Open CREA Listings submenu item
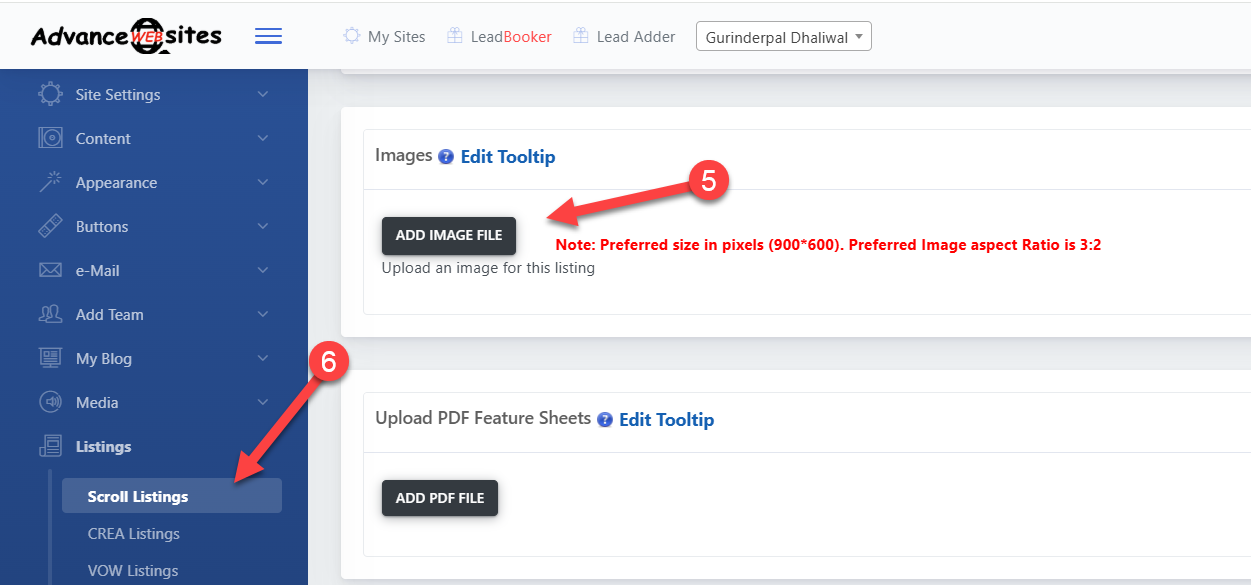This screenshot has width=1251, height=585. pos(133,533)
